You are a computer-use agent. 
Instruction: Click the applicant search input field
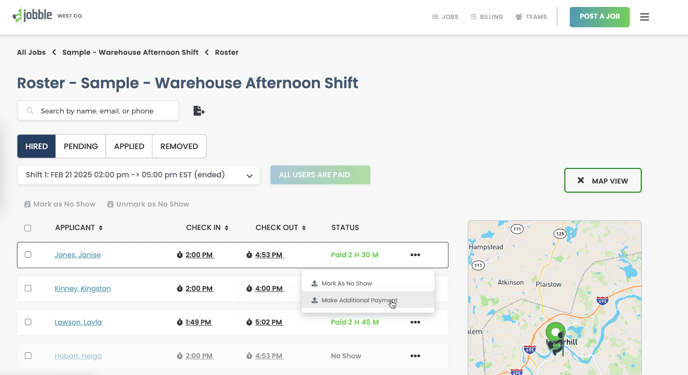pyautogui.click(x=98, y=111)
